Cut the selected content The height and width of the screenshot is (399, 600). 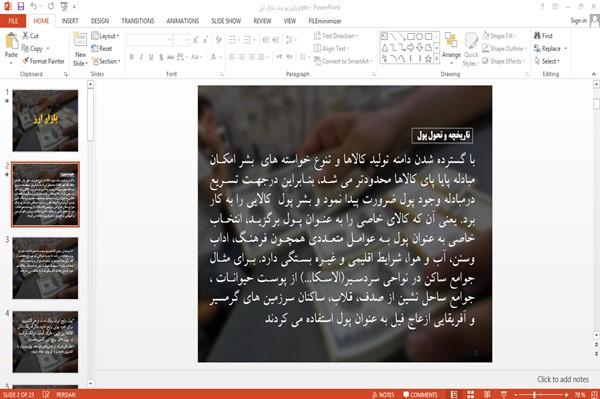[x=30, y=36]
